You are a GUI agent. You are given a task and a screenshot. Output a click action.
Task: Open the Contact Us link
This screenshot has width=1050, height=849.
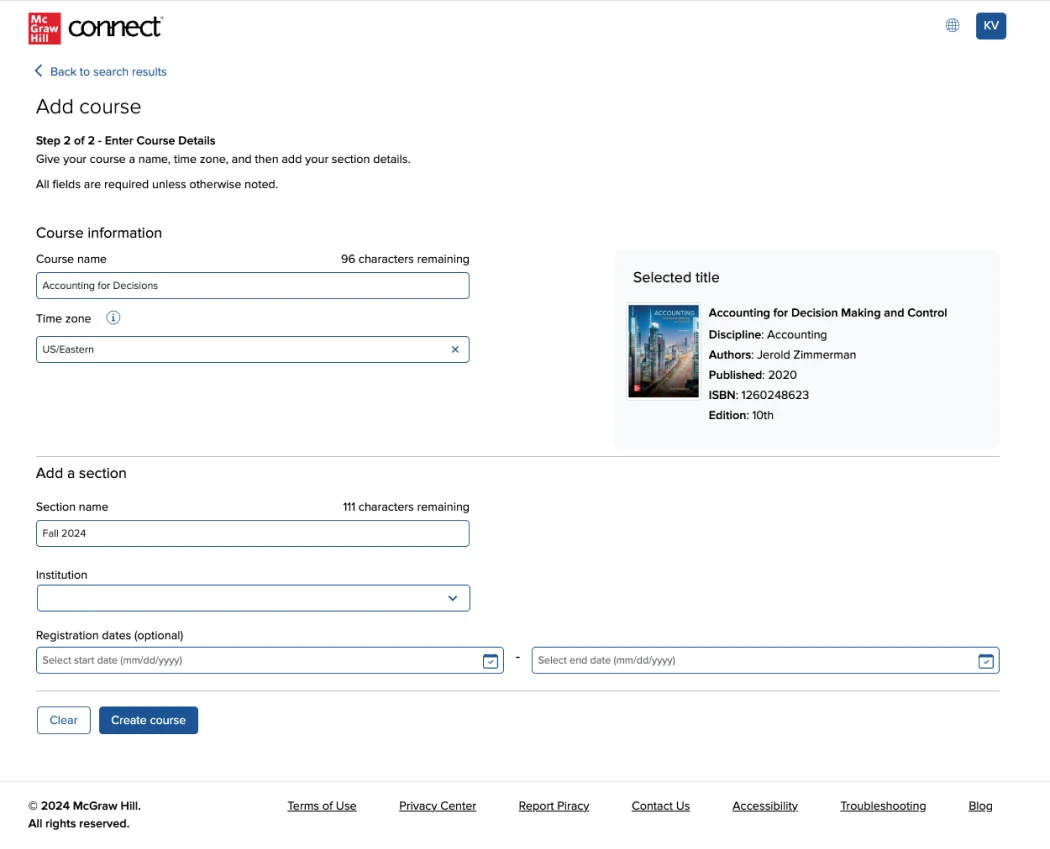(660, 806)
